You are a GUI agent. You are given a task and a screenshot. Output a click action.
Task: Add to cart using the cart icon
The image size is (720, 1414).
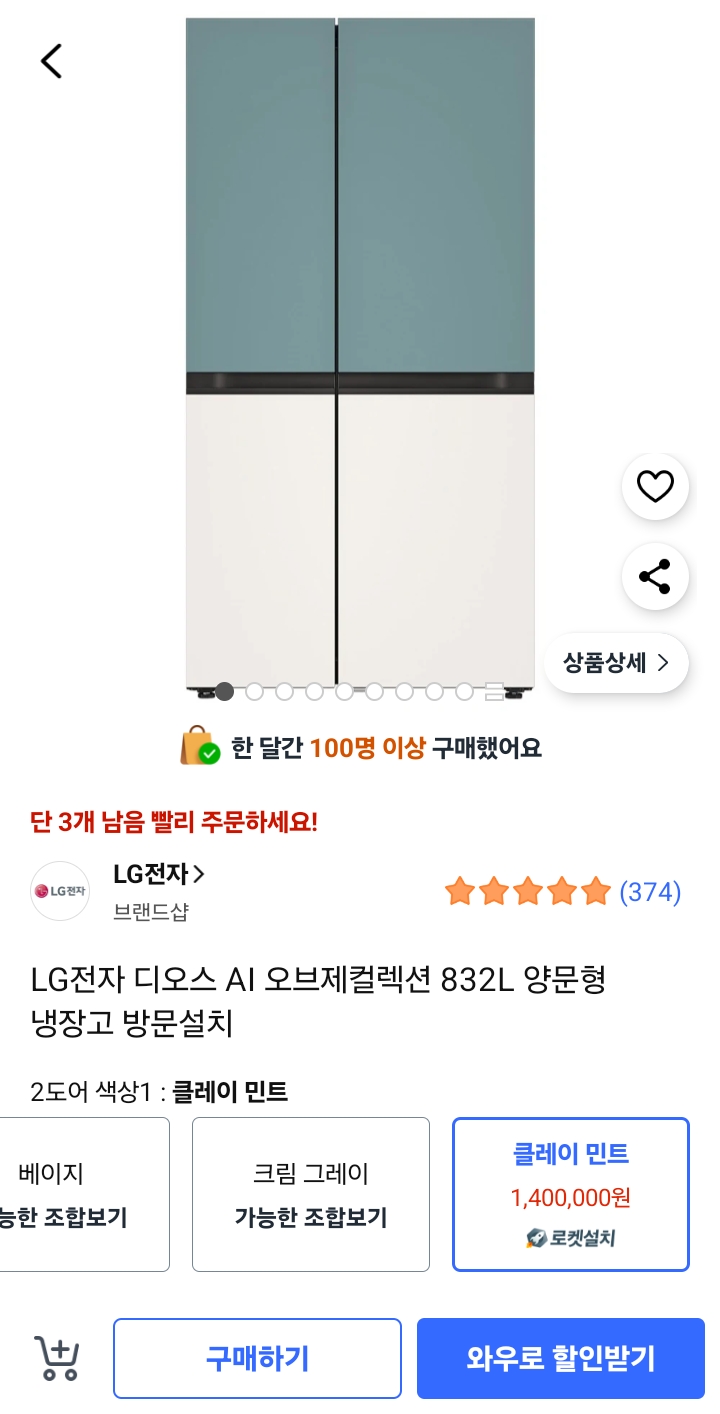tap(57, 1358)
